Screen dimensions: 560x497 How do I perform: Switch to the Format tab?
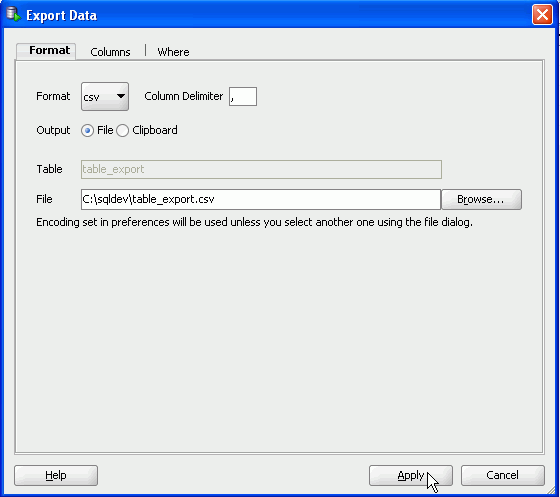(46, 51)
